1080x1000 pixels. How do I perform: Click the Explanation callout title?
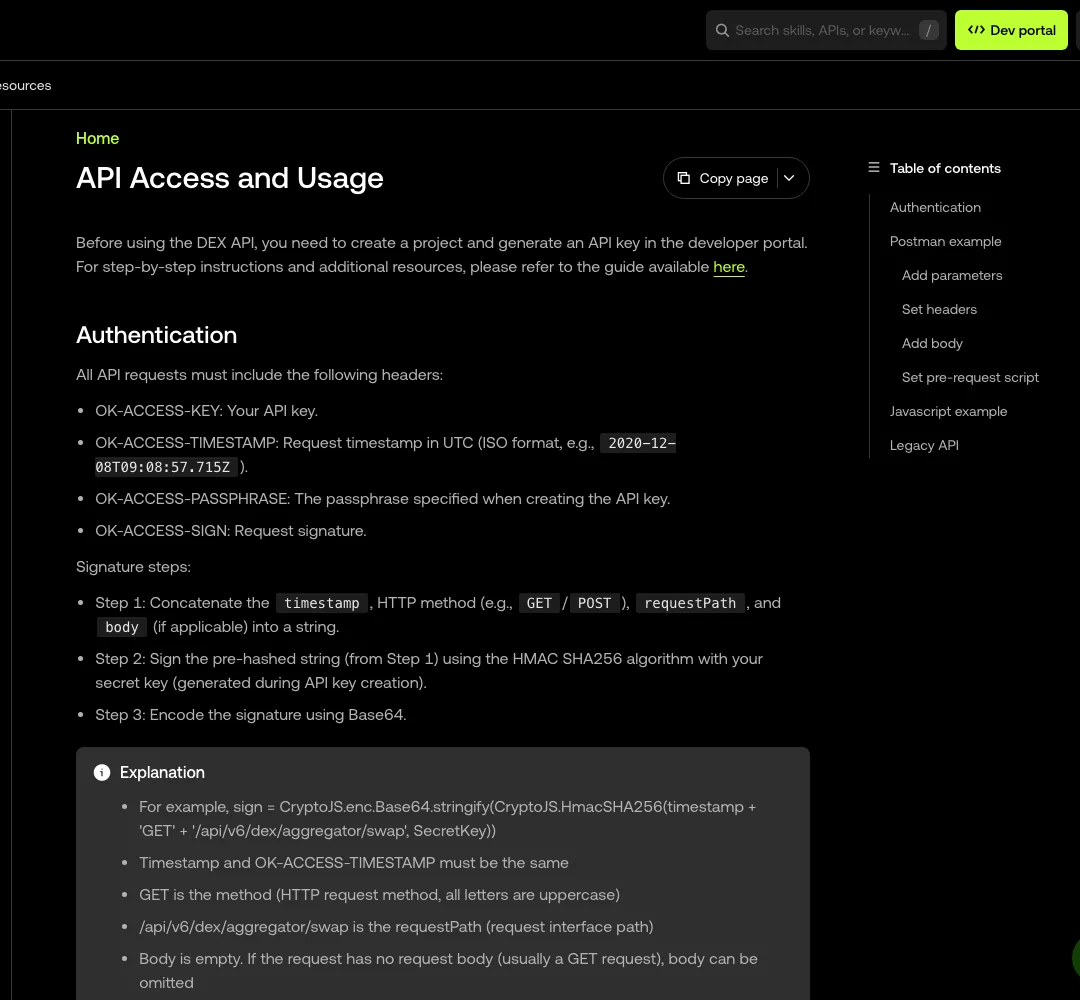[162, 773]
